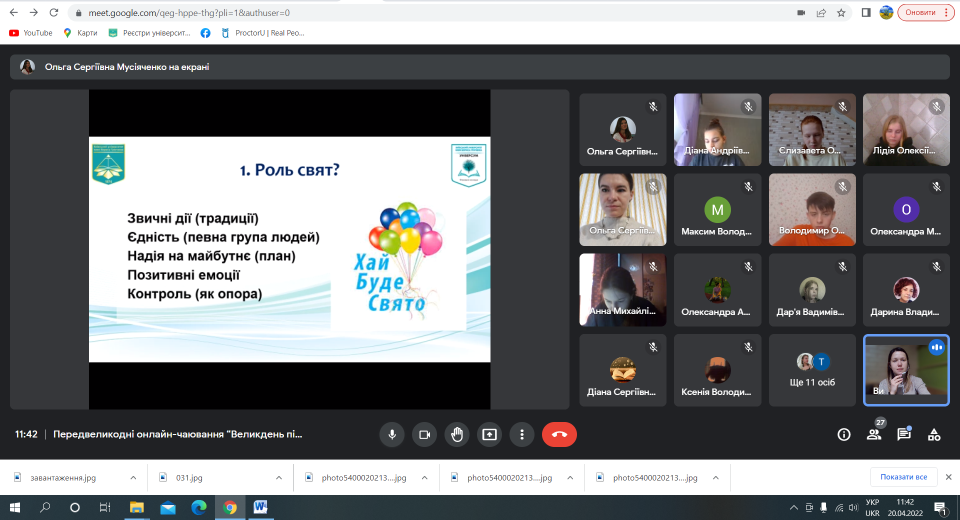Select Дар'я Вадимів... participant tile

click(x=812, y=290)
